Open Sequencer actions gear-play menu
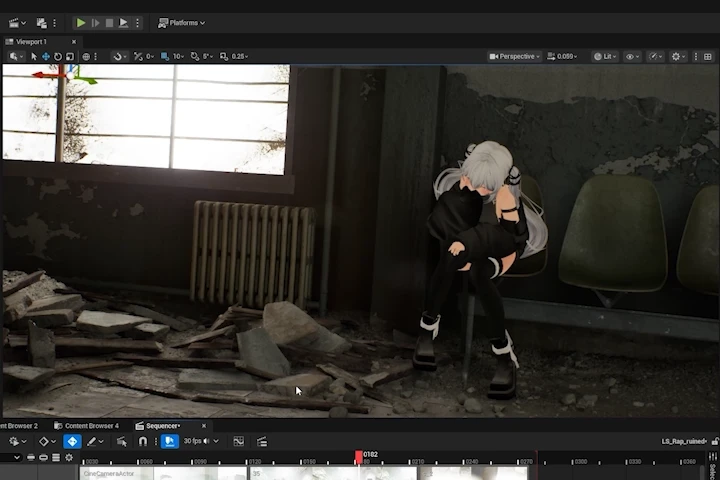The height and width of the screenshot is (480, 720). [x=17, y=441]
